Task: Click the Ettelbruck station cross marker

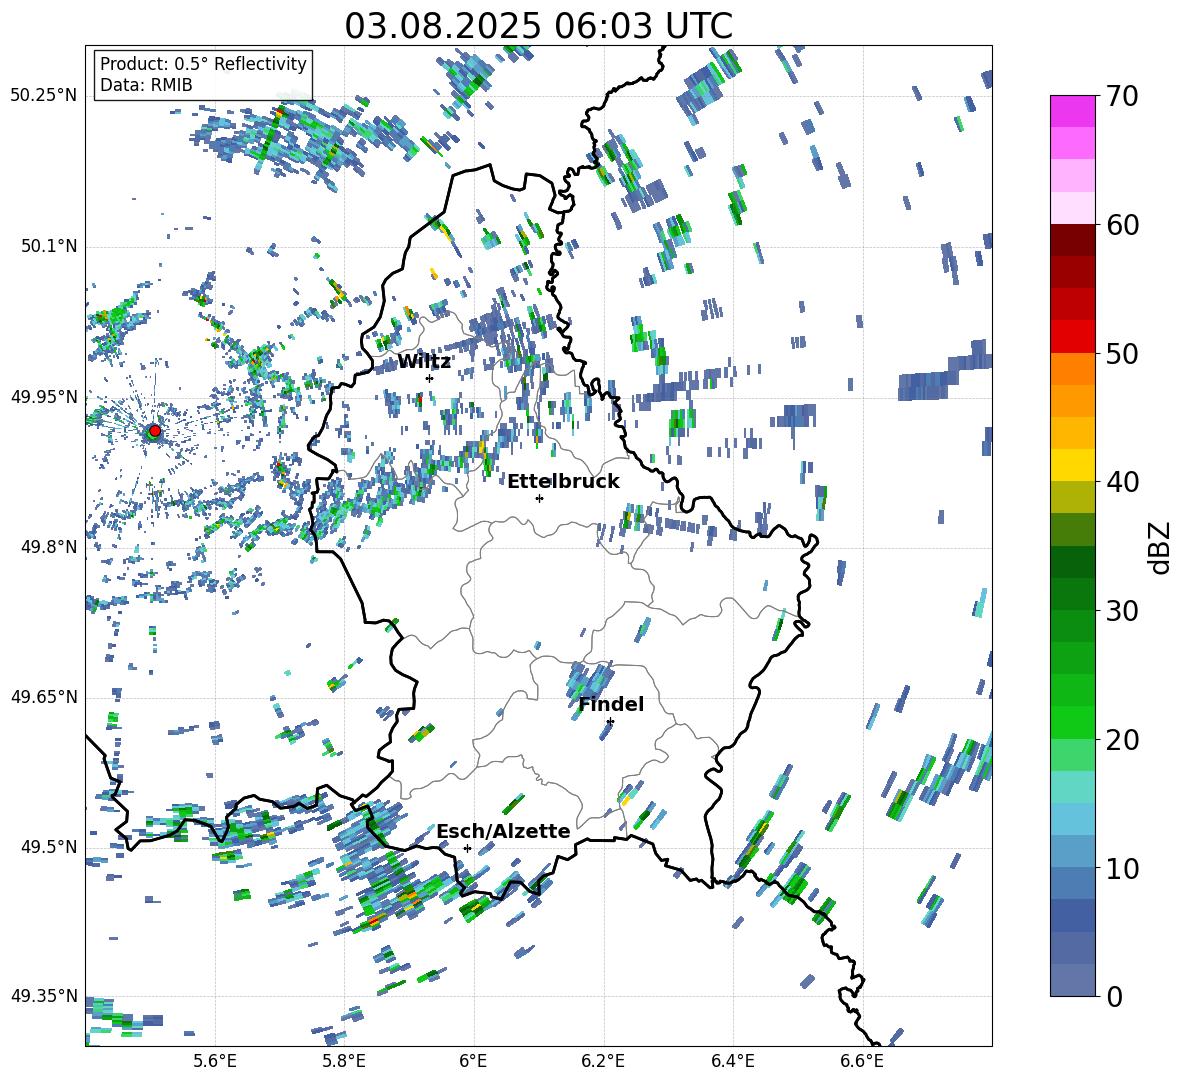Action: point(539,498)
